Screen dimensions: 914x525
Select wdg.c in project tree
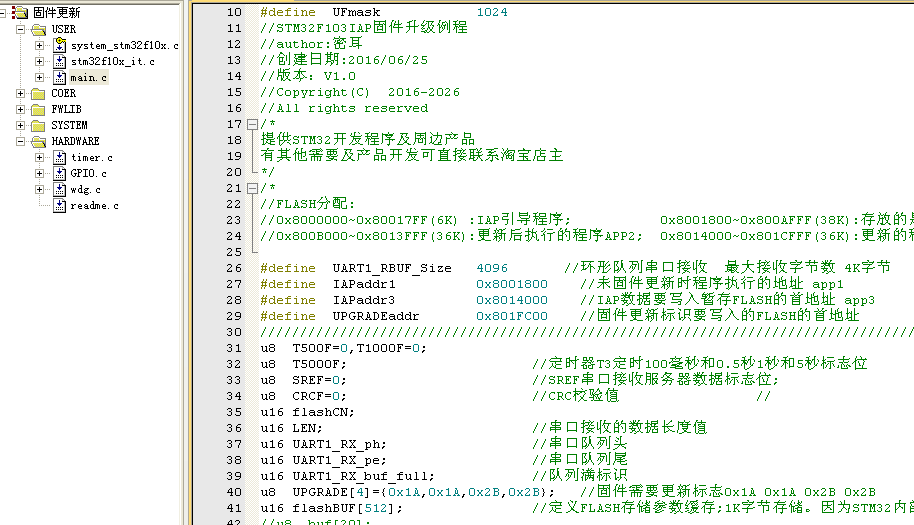(85, 189)
